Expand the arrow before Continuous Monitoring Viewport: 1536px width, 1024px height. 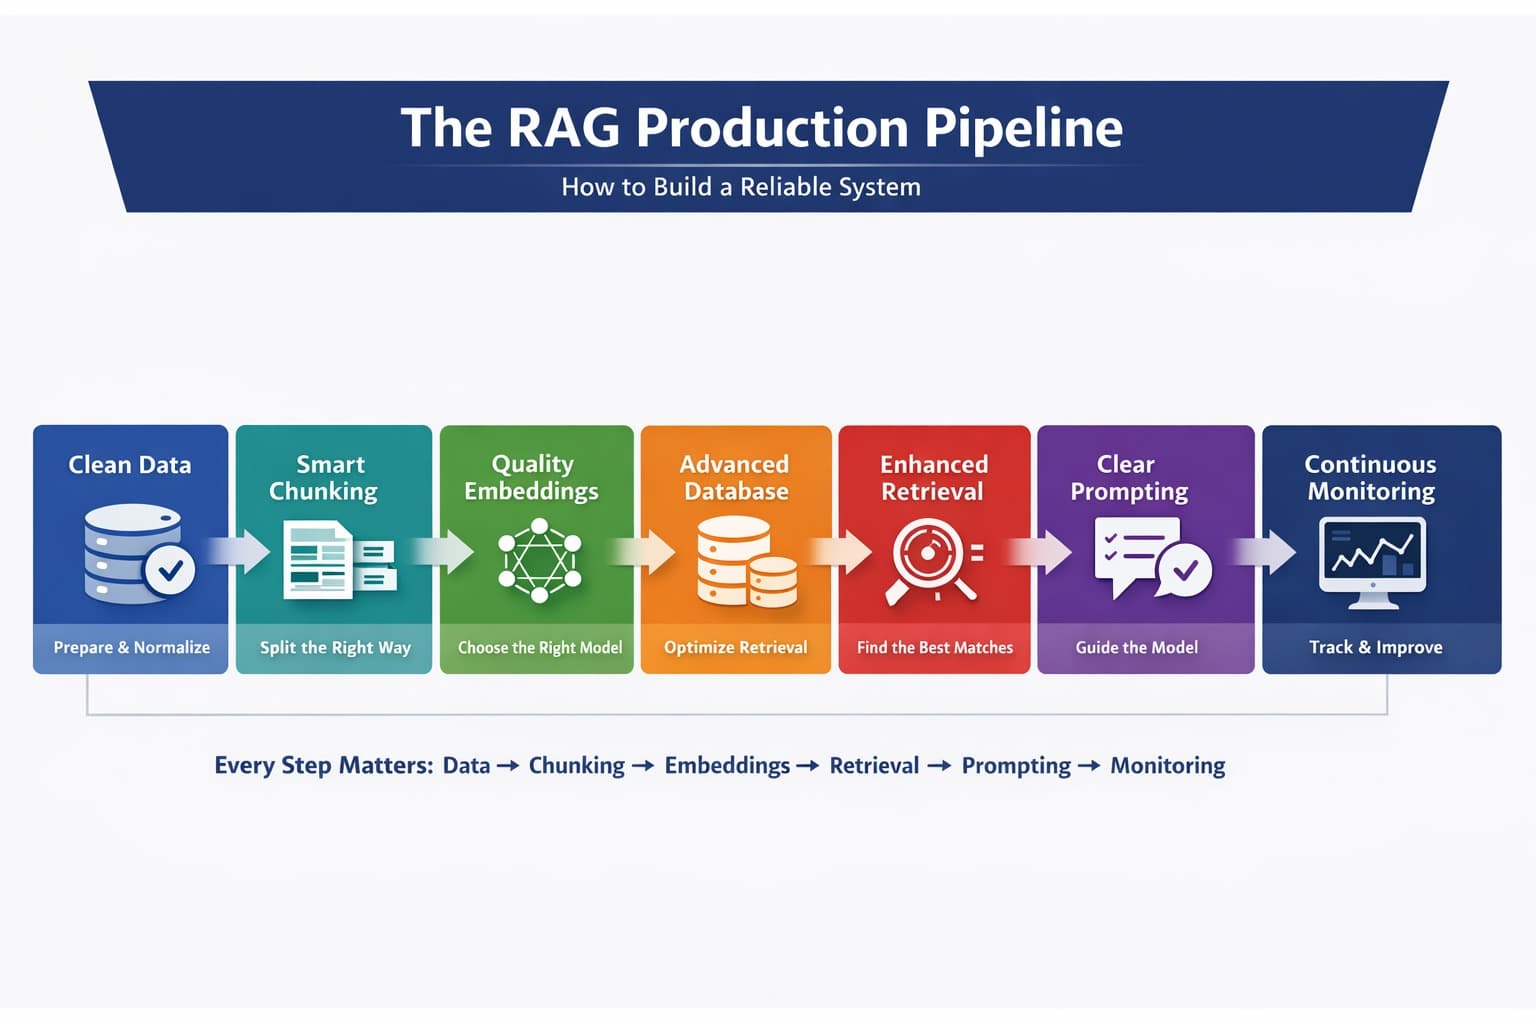pyautogui.click(x=1262, y=550)
